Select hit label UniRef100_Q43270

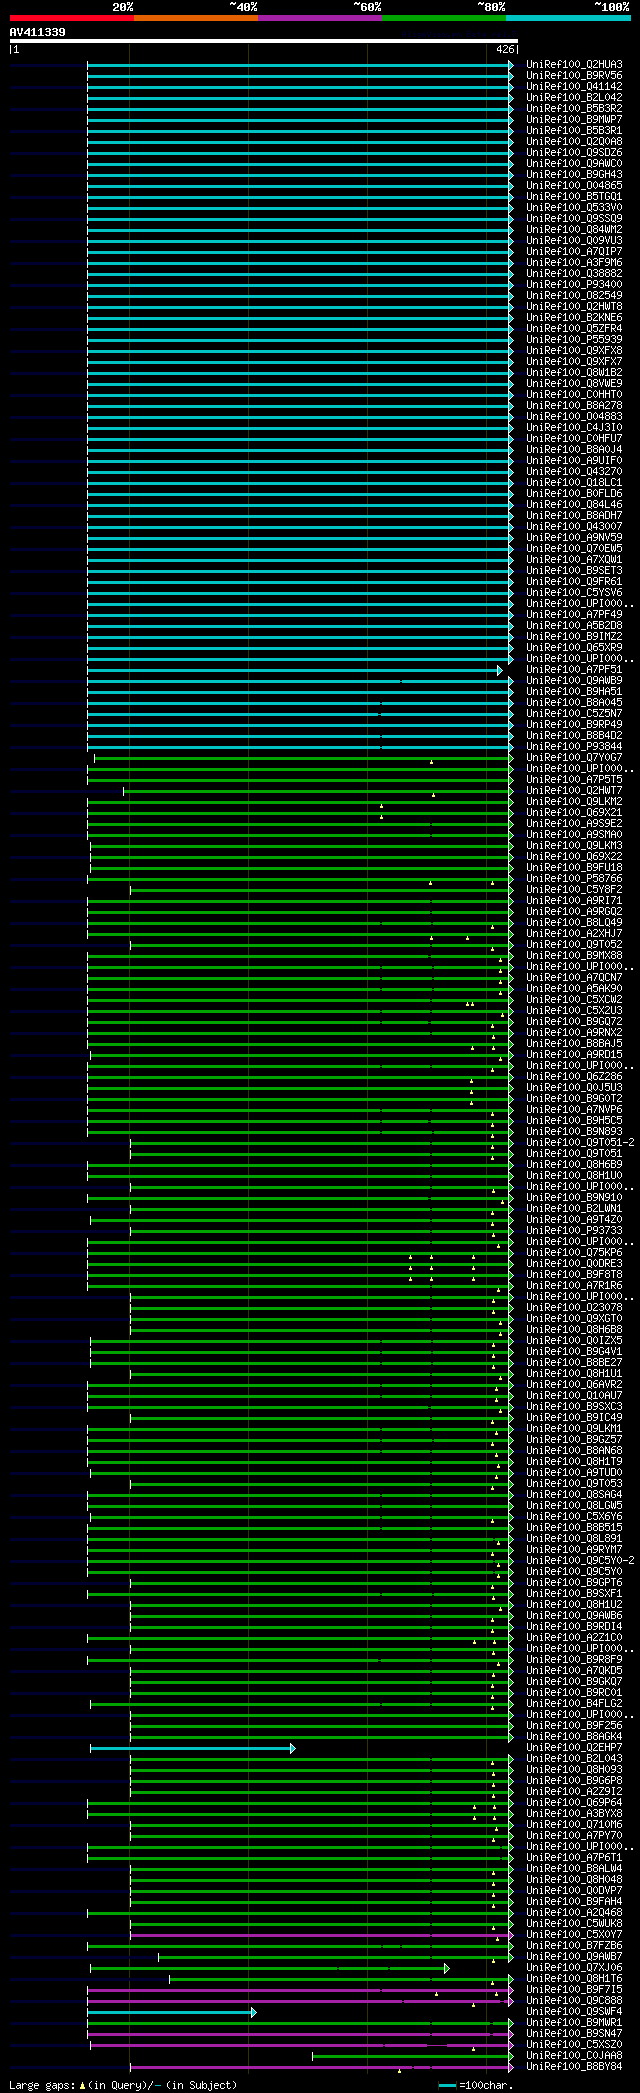[574, 472]
